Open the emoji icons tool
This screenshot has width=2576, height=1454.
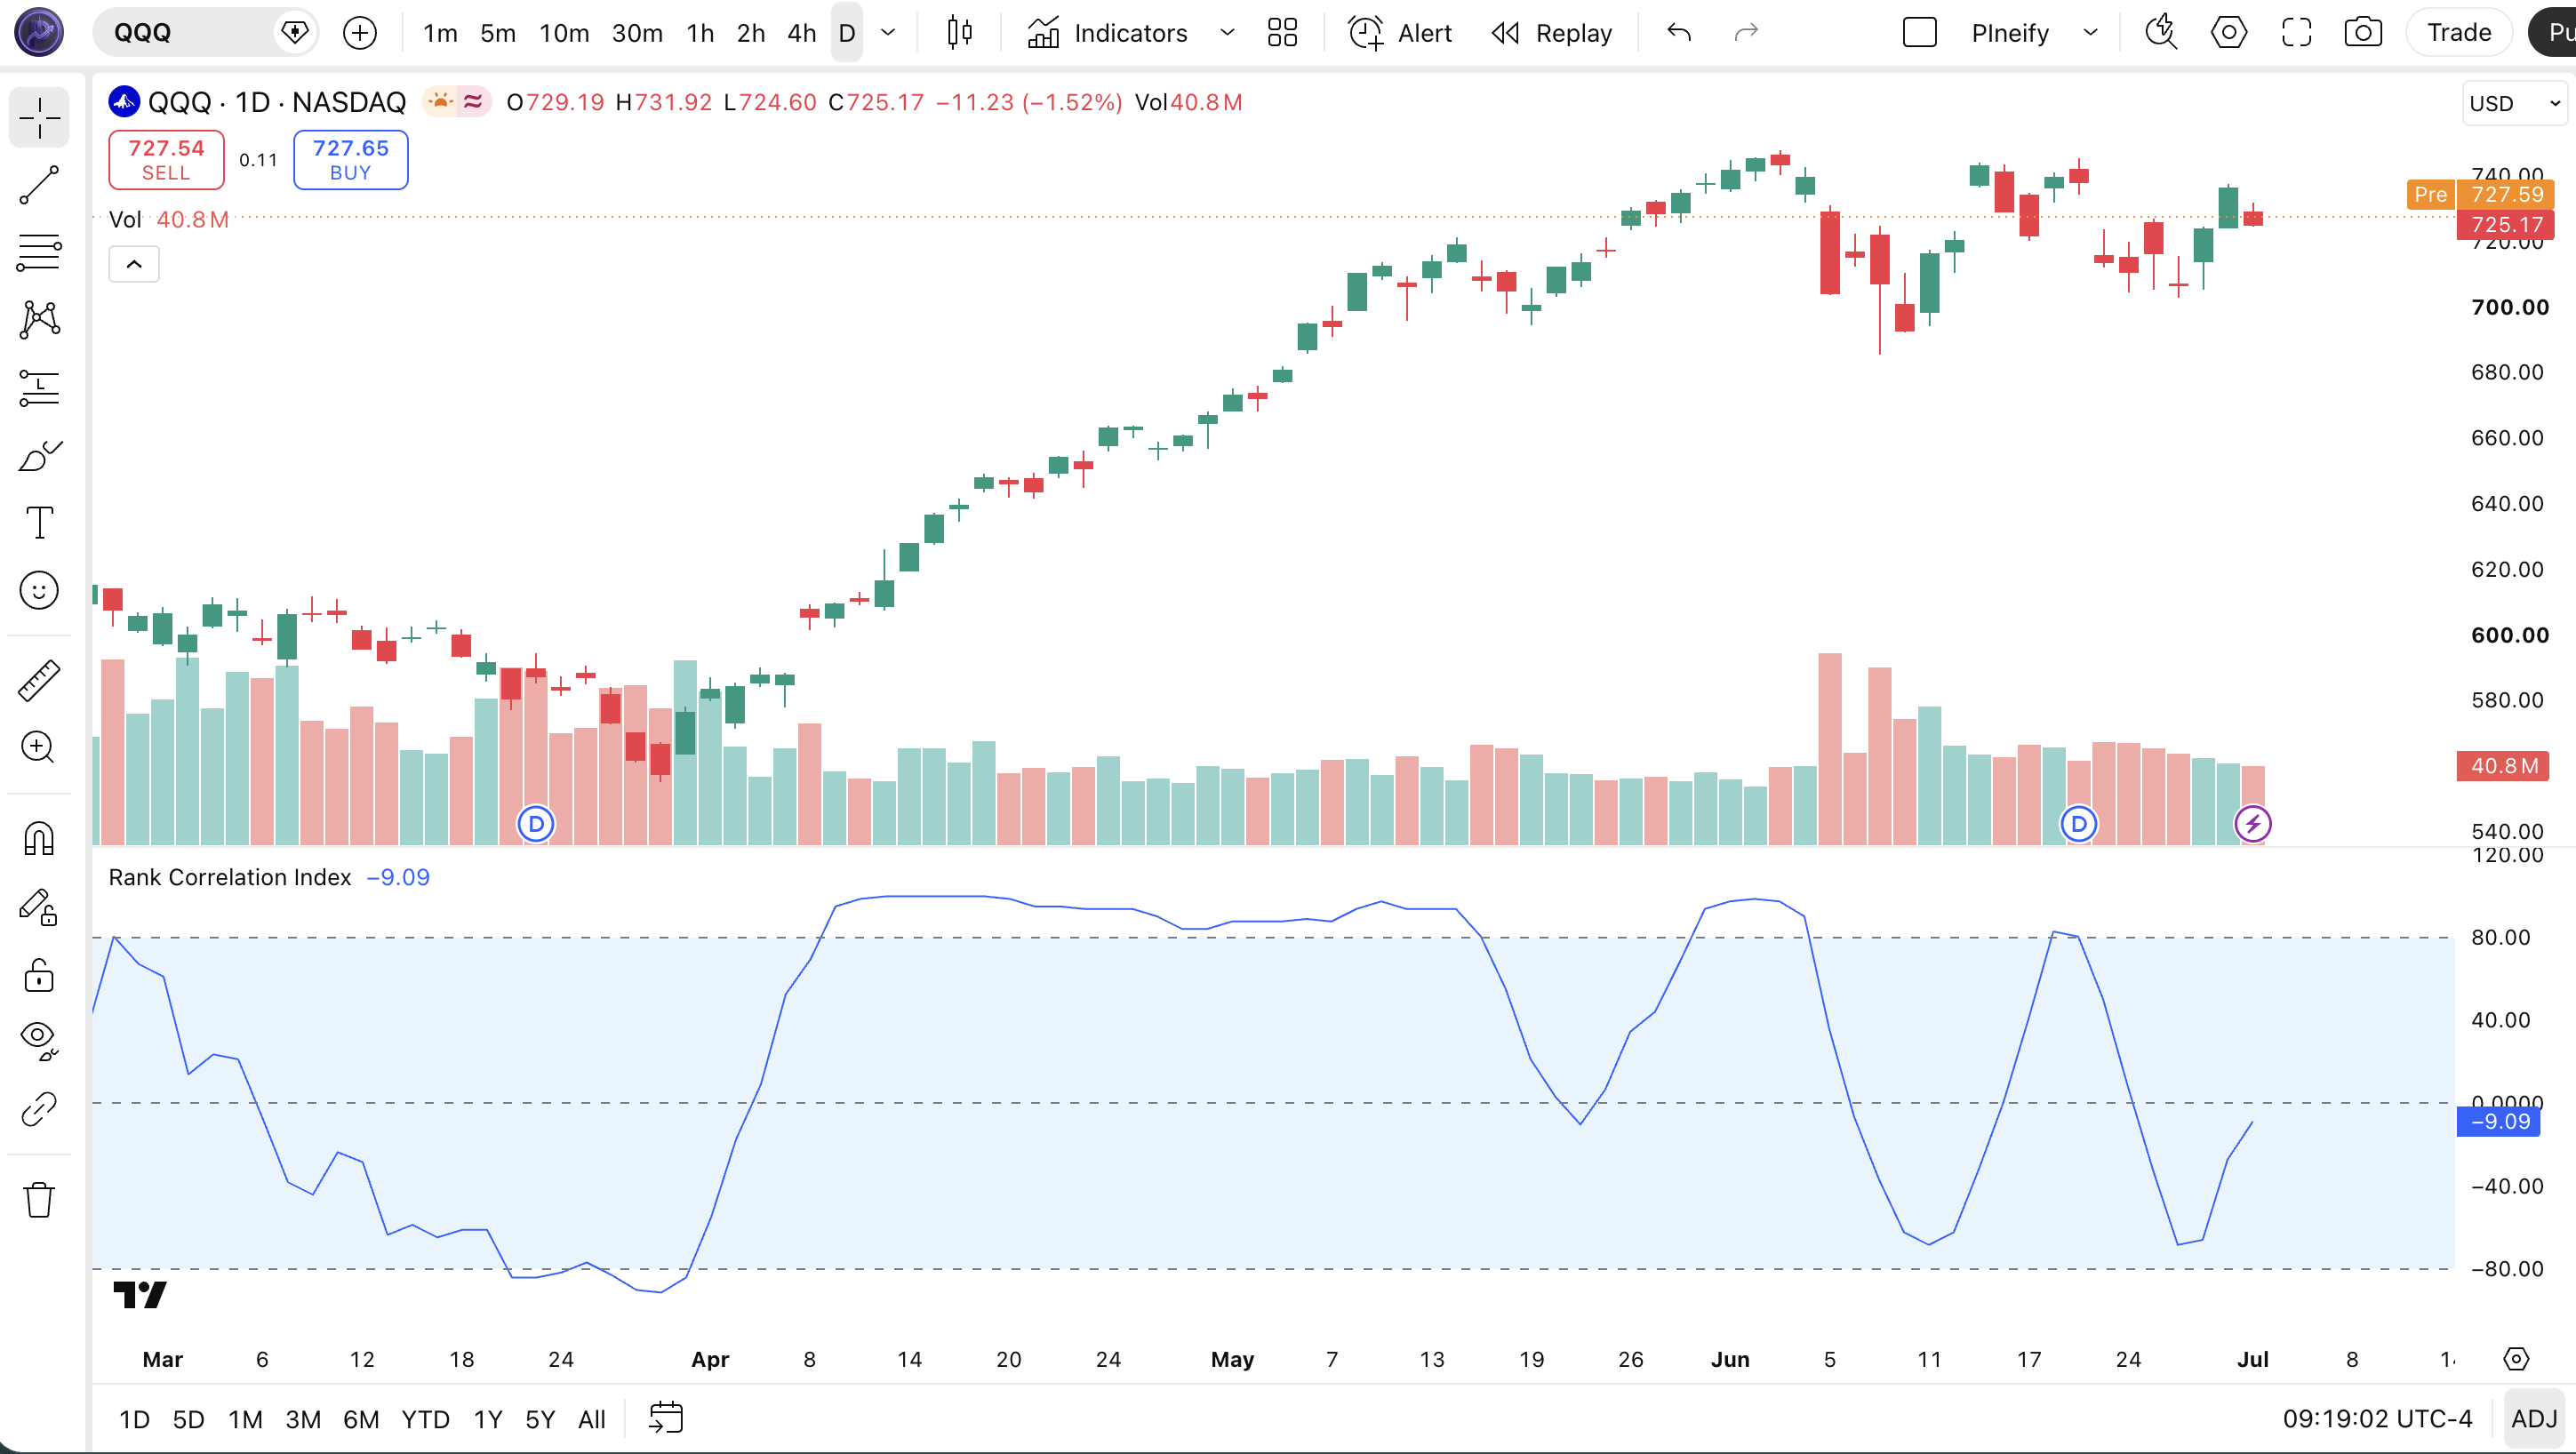[39, 590]
